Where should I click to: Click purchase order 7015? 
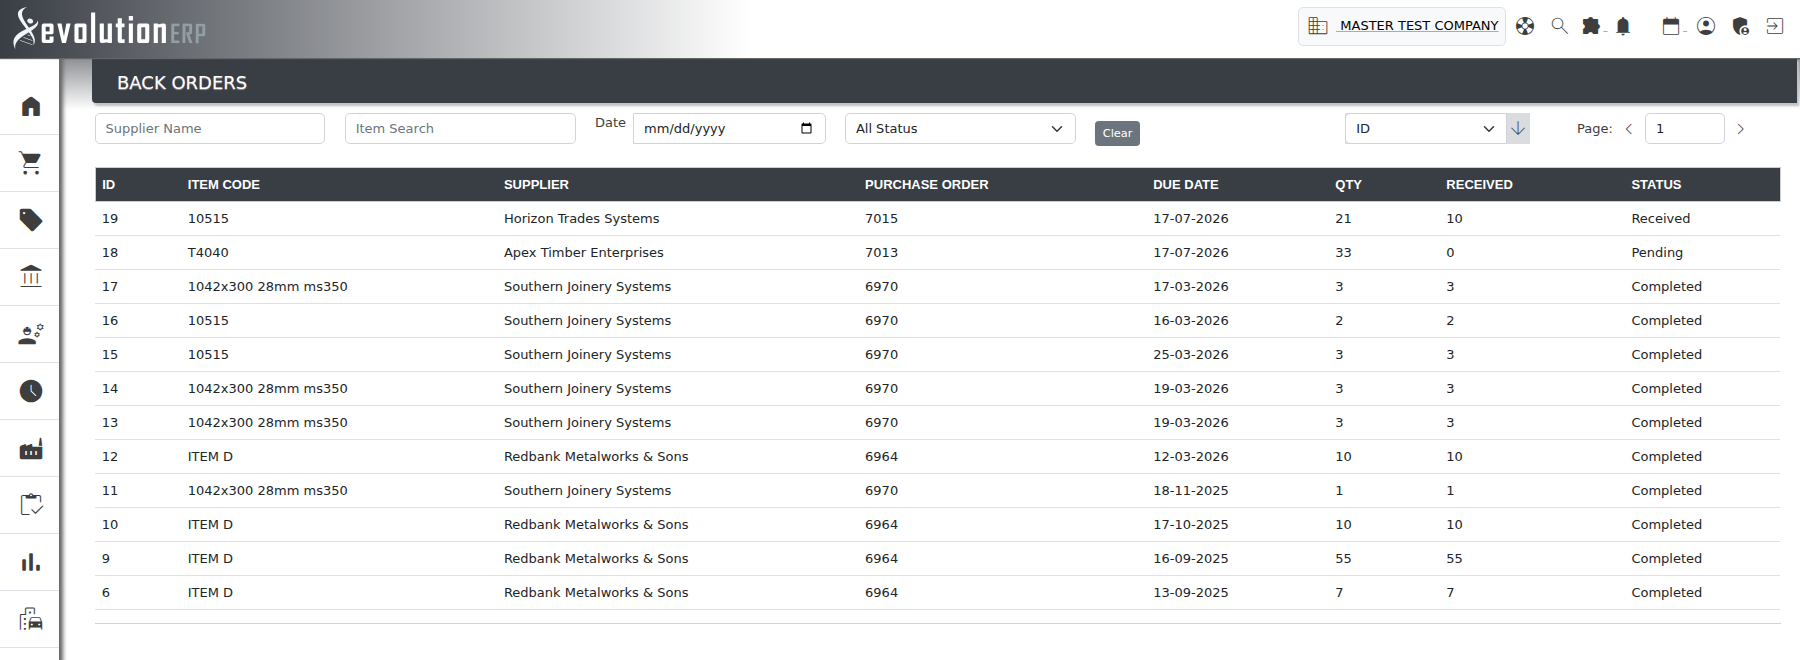pyautogui.click(x=881, y=219)
